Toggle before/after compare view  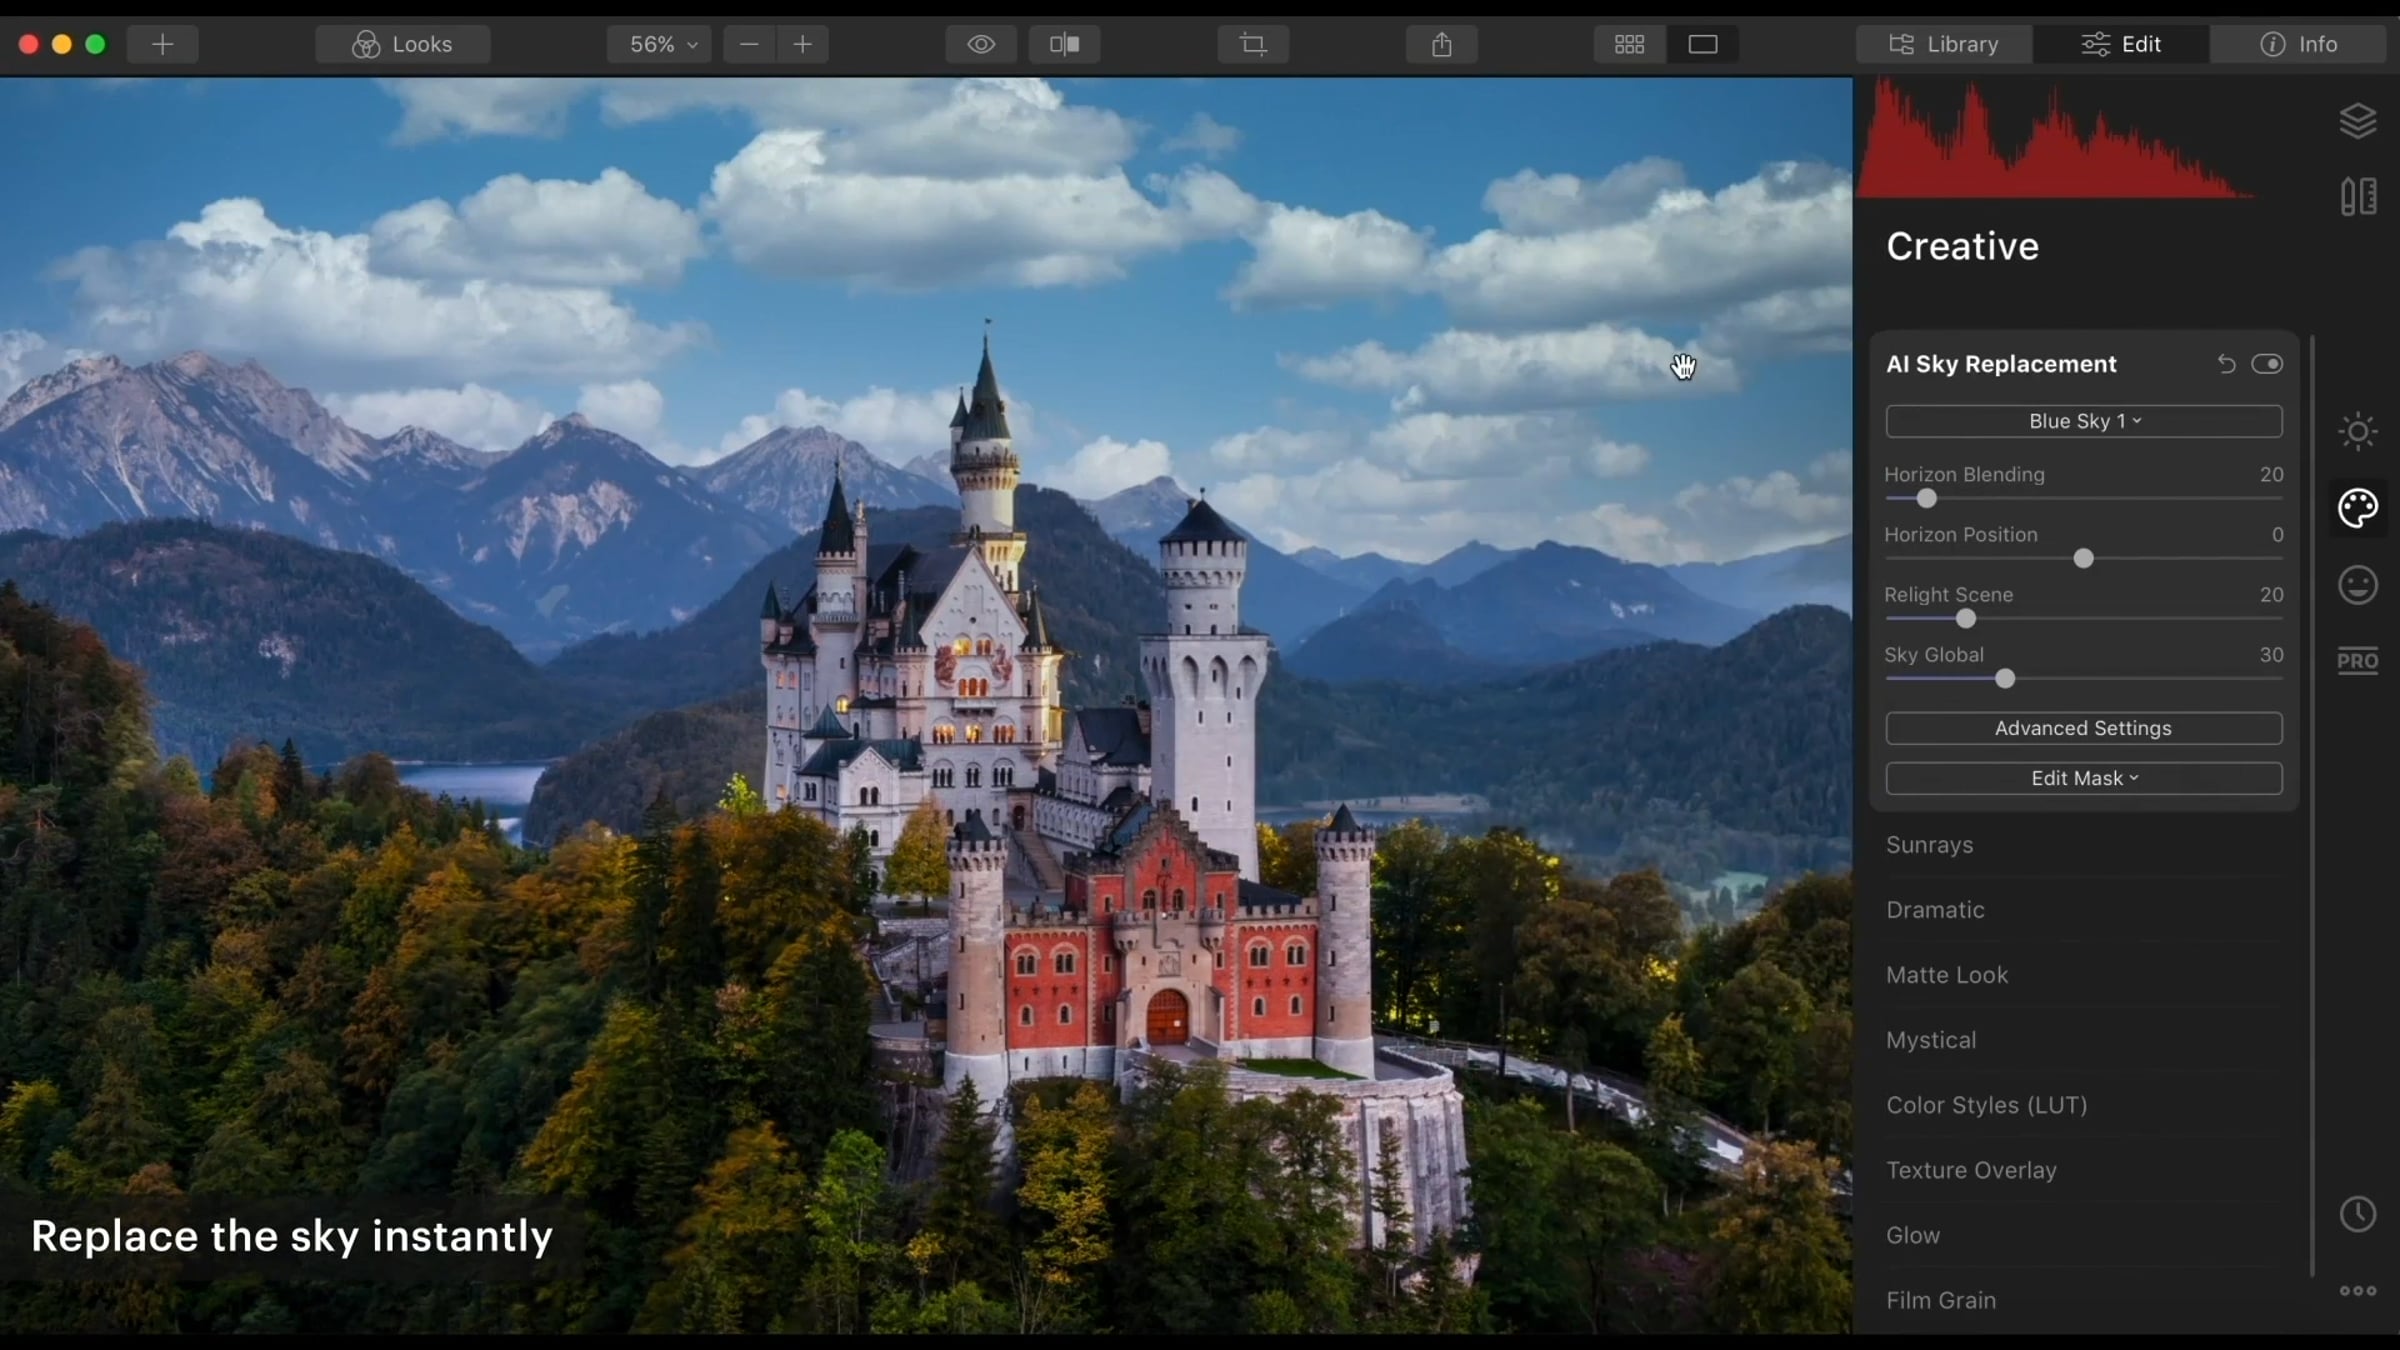click(1064, 44)
